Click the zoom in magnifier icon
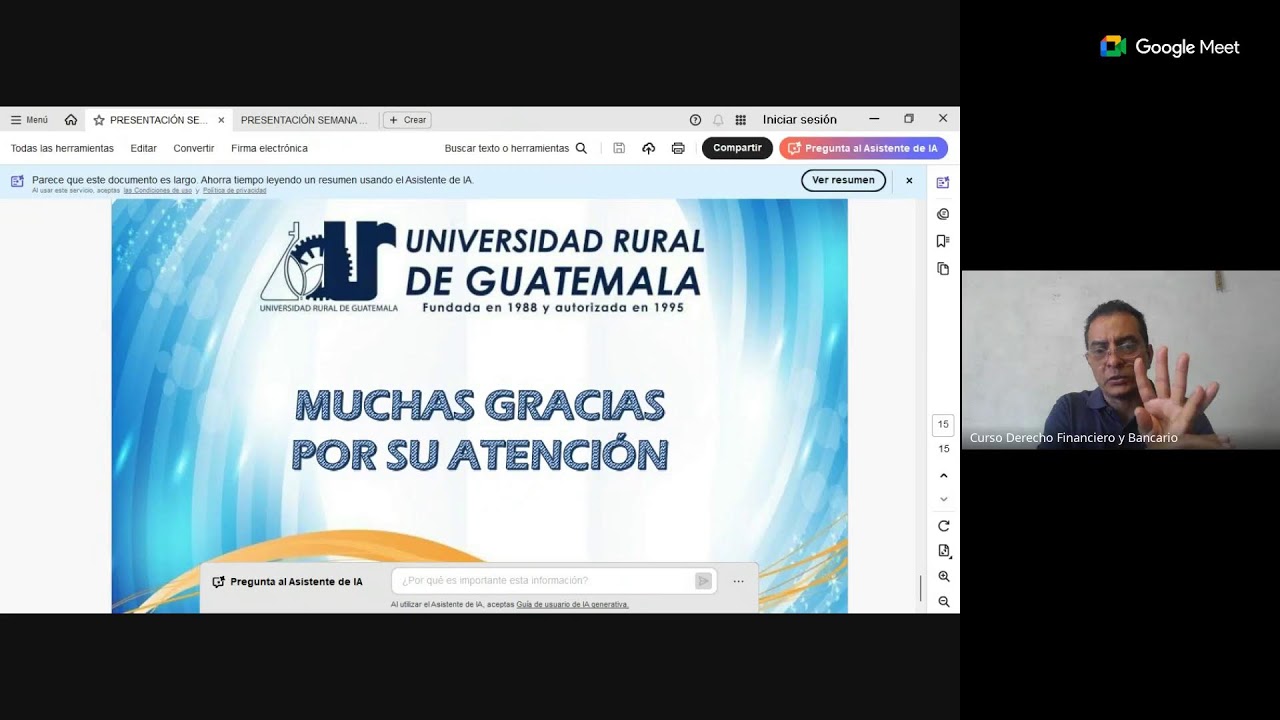The image size is (1280, 720). point(943,577)
